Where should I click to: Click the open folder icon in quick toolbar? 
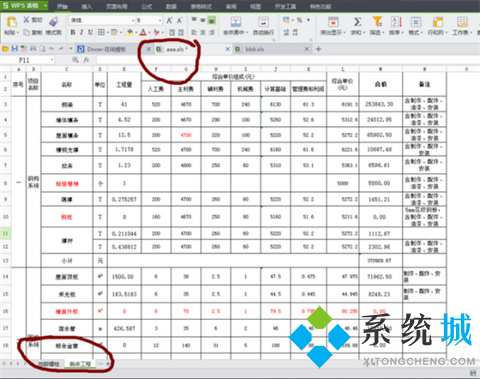click(x=5, y=49)
